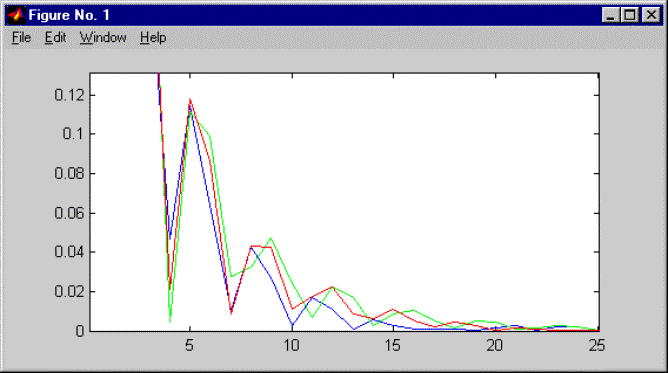This screenshot has width=668, height=373.
Task: Click the x-axis tick label 15
Action: point(393,346)
